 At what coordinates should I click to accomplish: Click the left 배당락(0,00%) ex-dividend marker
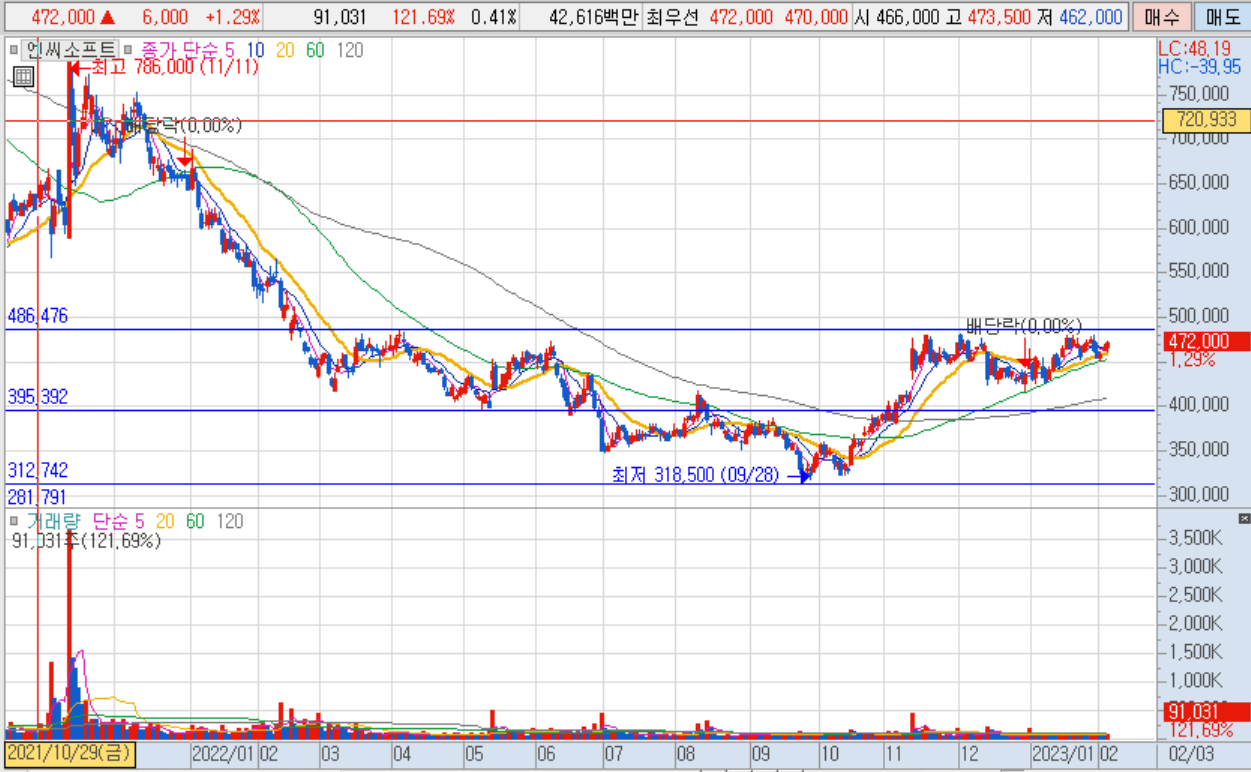click(182, 125)
